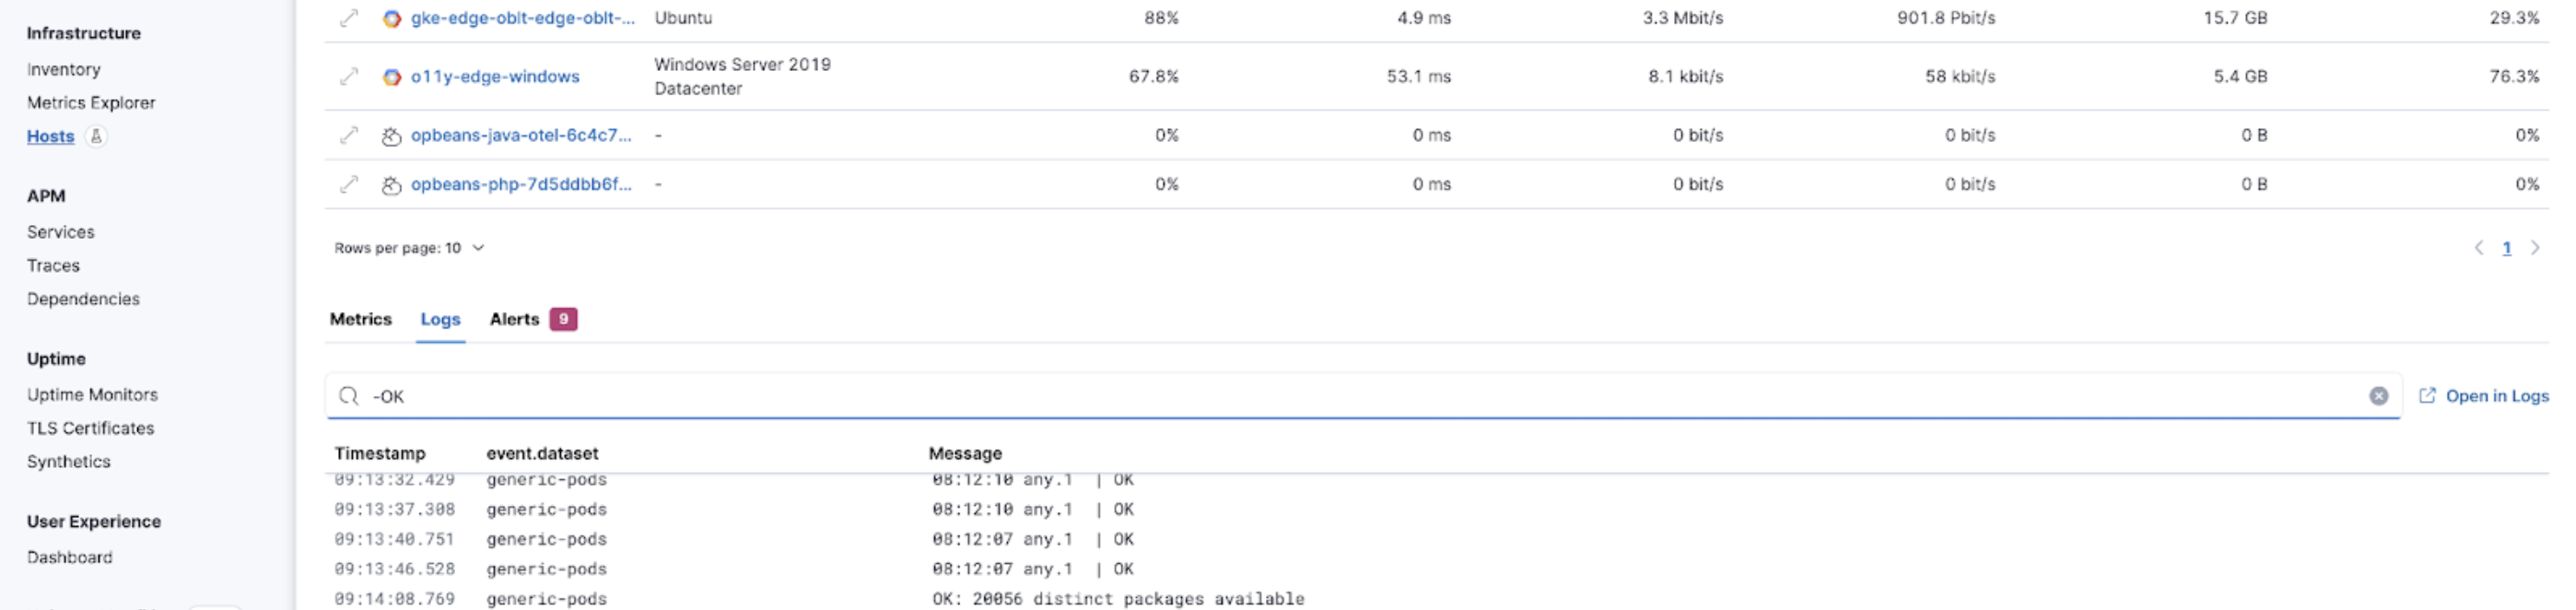Click the search magnifier icon in logs
Screen dimensions: 2576x610
point(348,396)
